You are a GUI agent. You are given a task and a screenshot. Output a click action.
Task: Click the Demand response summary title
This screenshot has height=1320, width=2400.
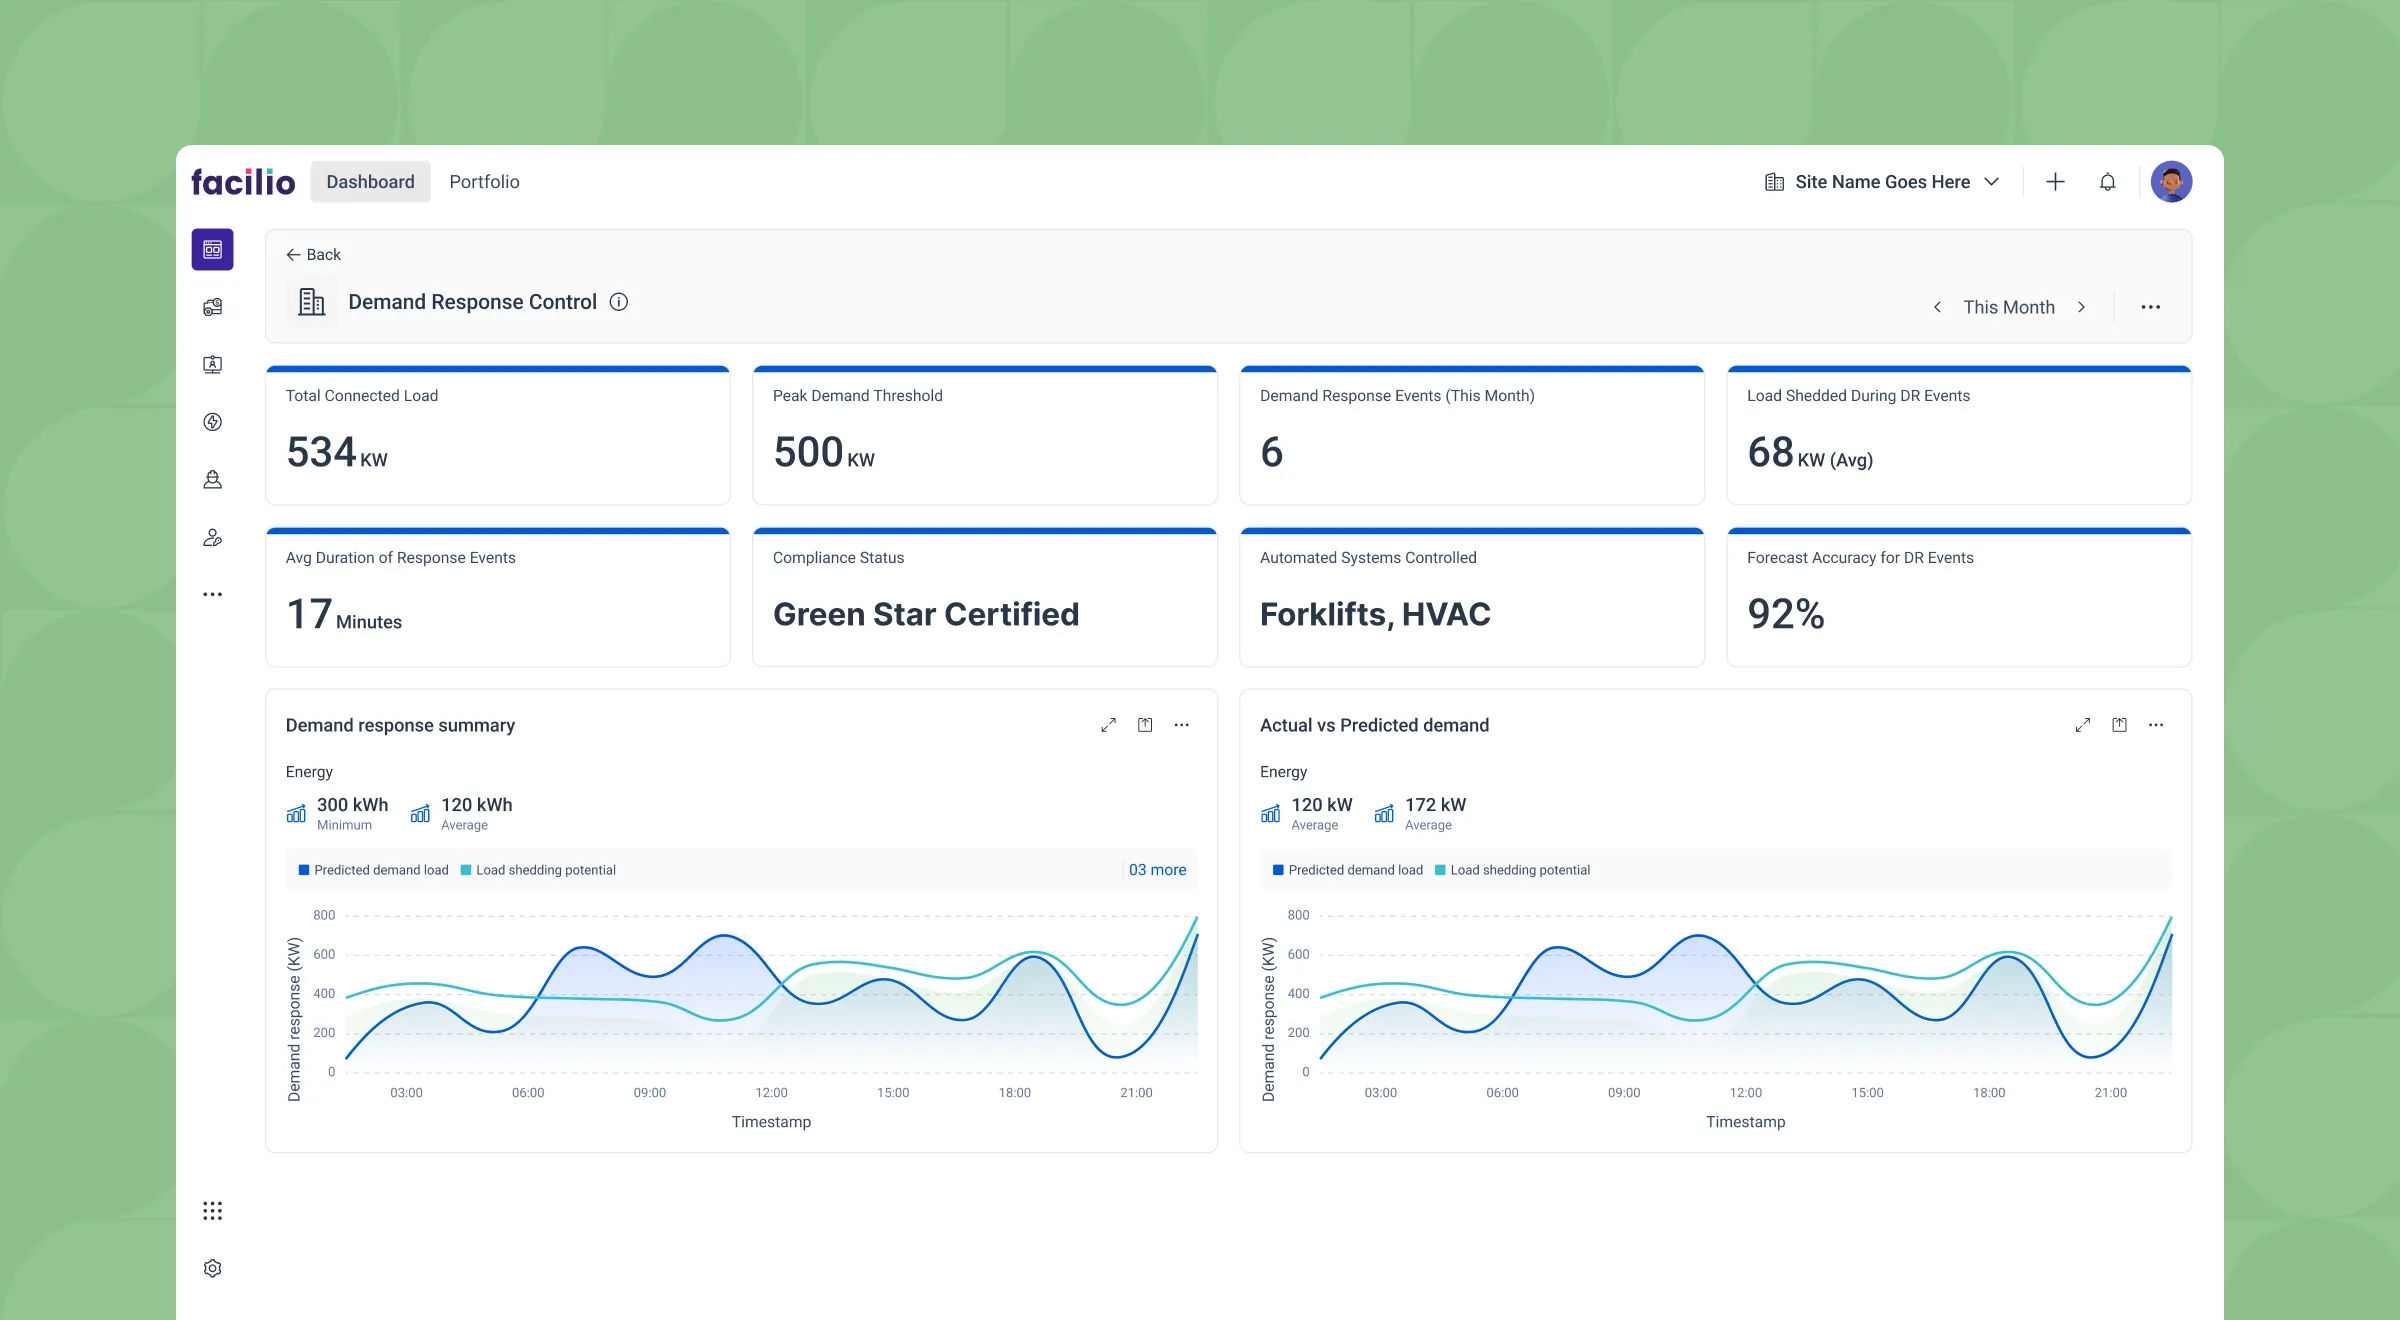click(x=400, y=725)
